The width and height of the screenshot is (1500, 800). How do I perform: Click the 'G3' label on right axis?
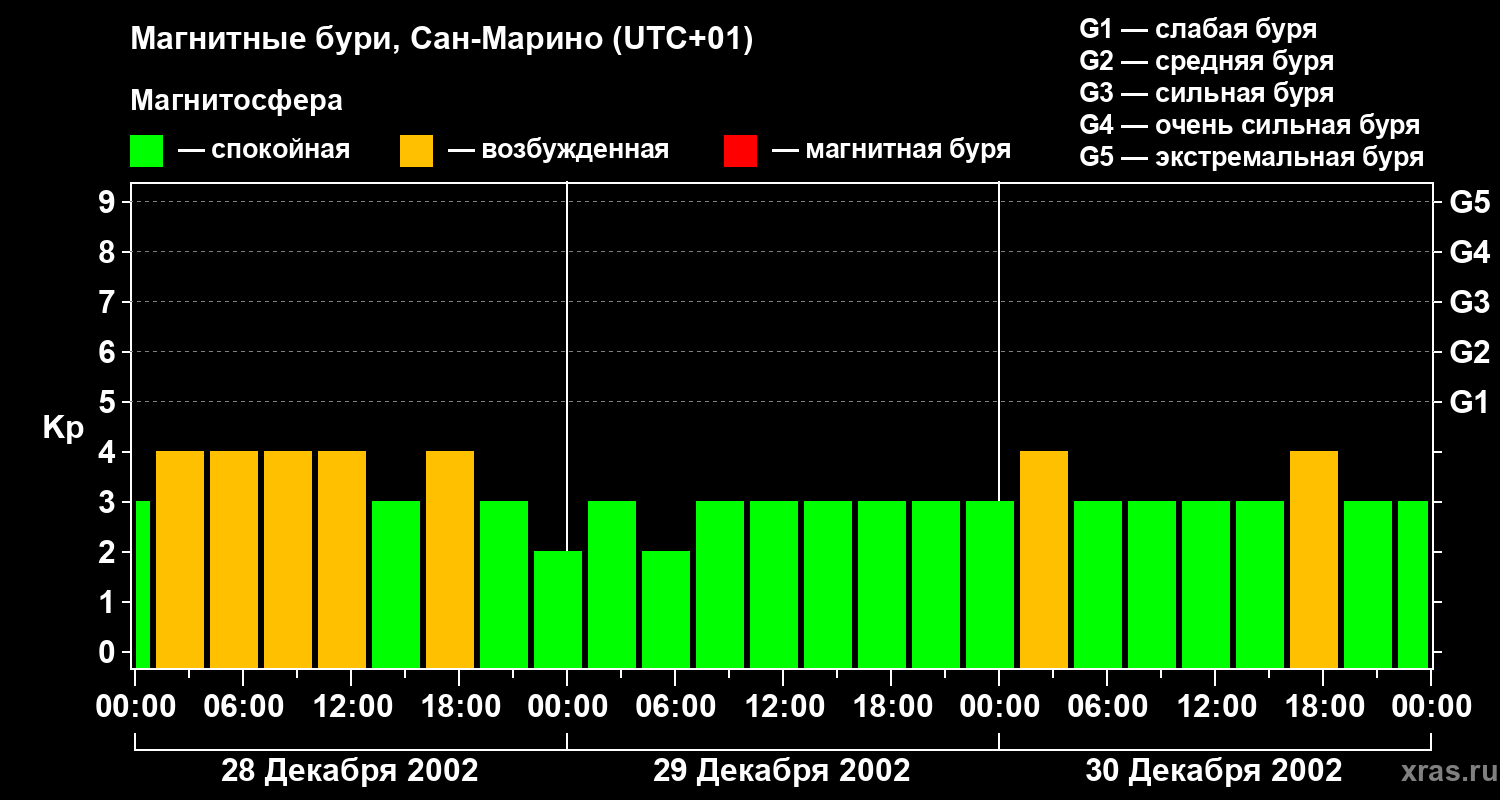pos(1469,302)
